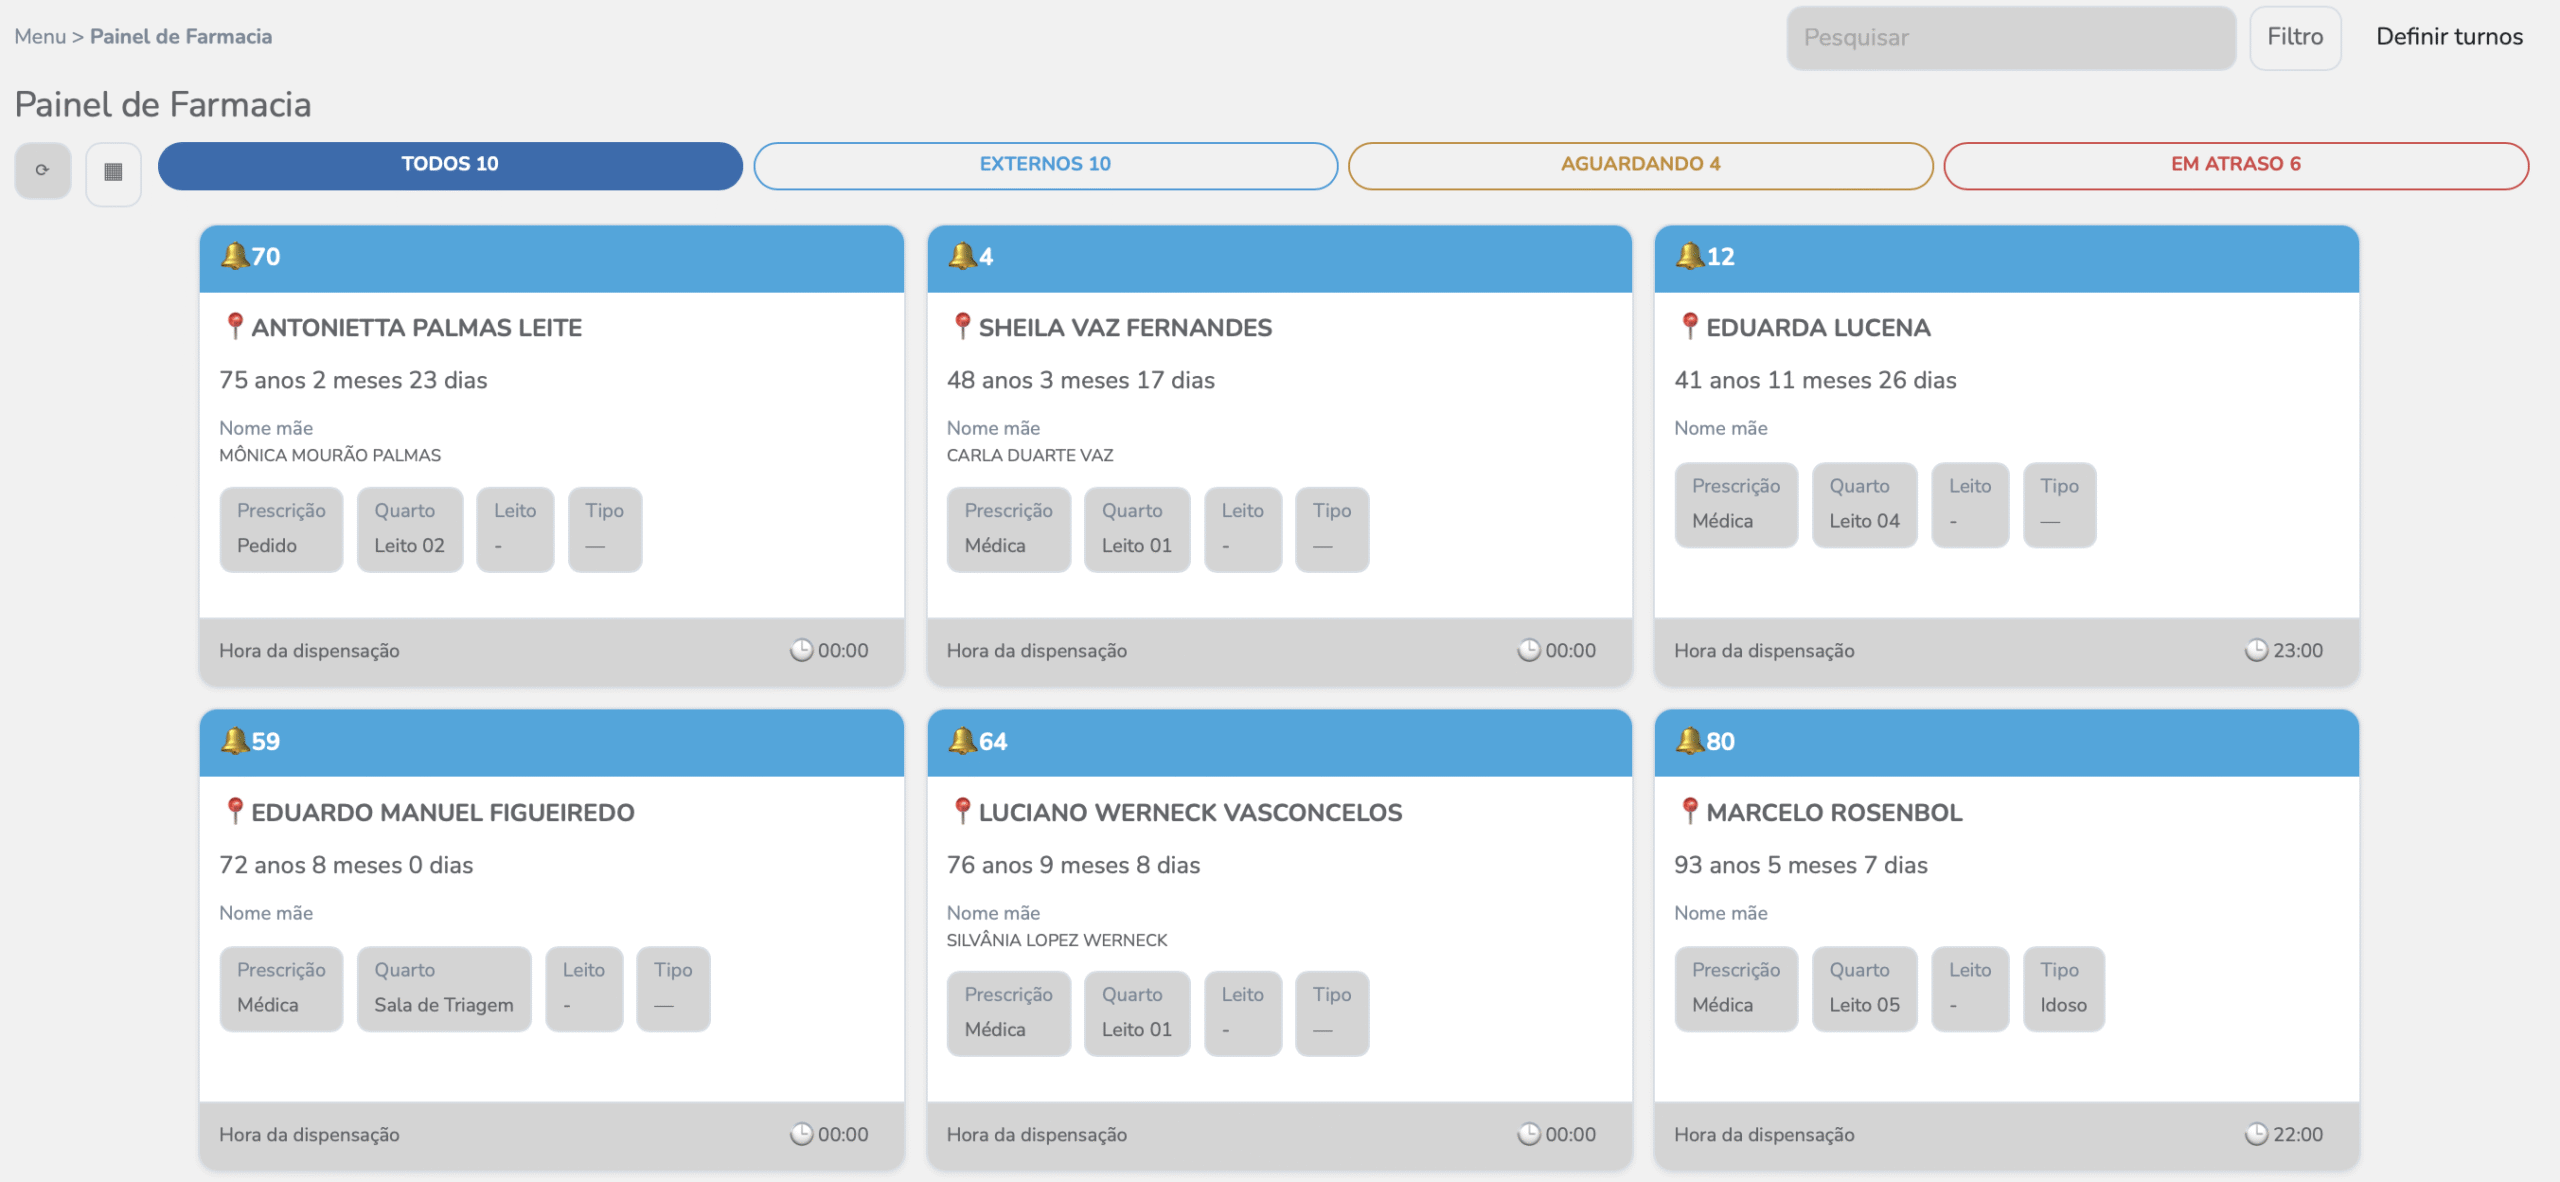Focus the Pesquisar search field

pos(2010,37)
